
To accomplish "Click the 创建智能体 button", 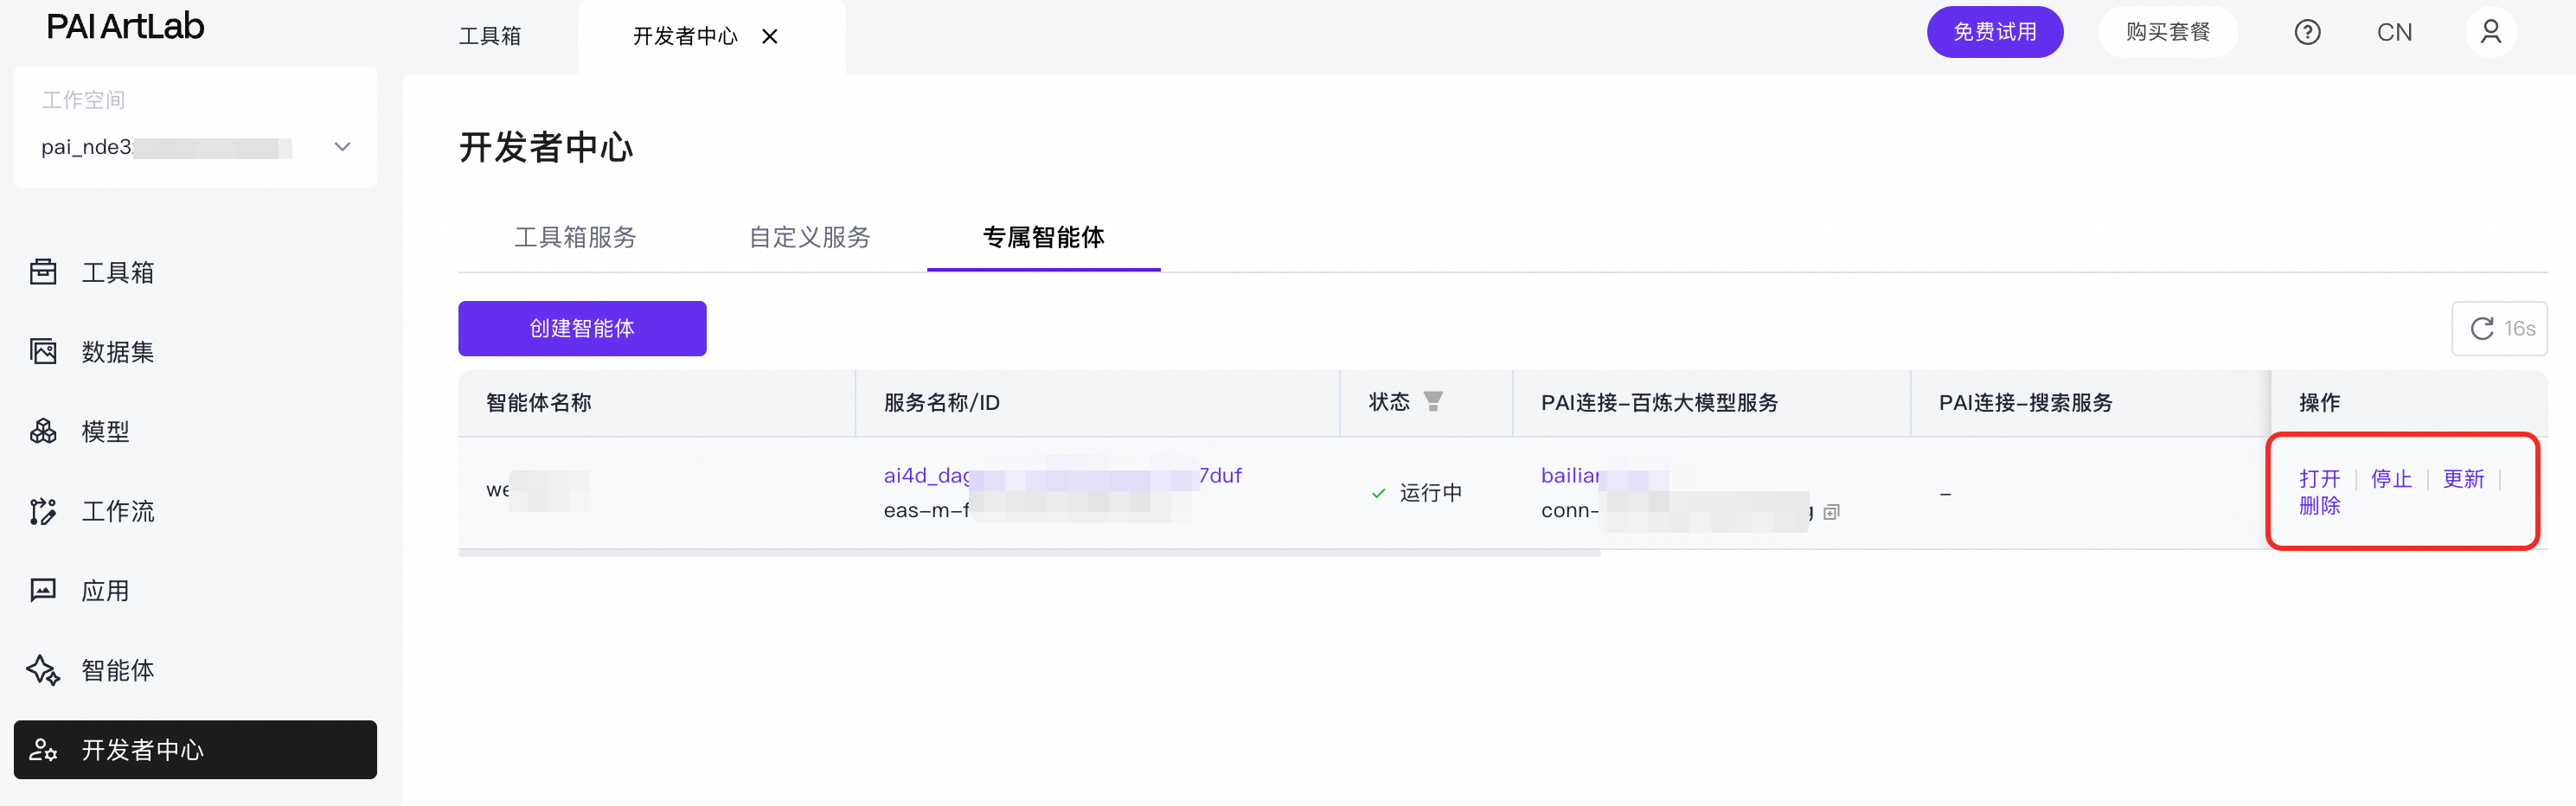I will [582, 328].
